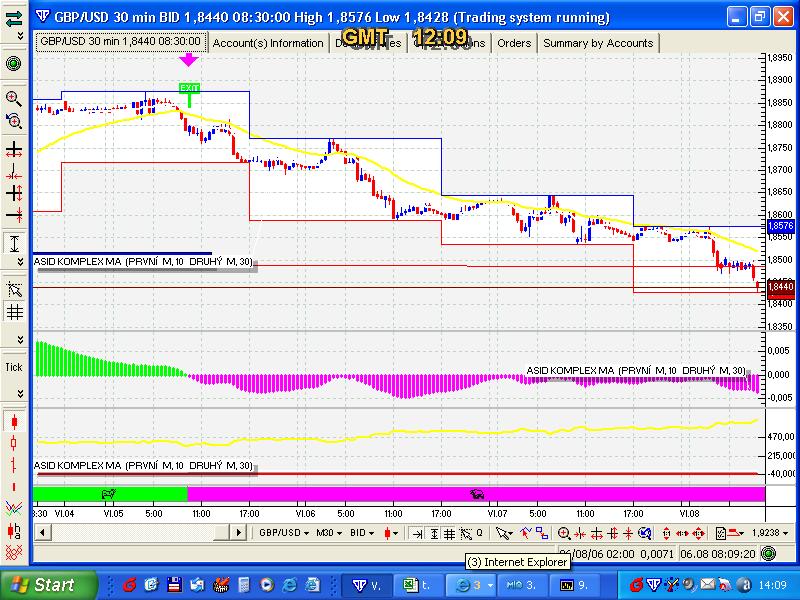
Task: Select the arrow pointer tool in bottom toolbar
Action: click(503, 533)
